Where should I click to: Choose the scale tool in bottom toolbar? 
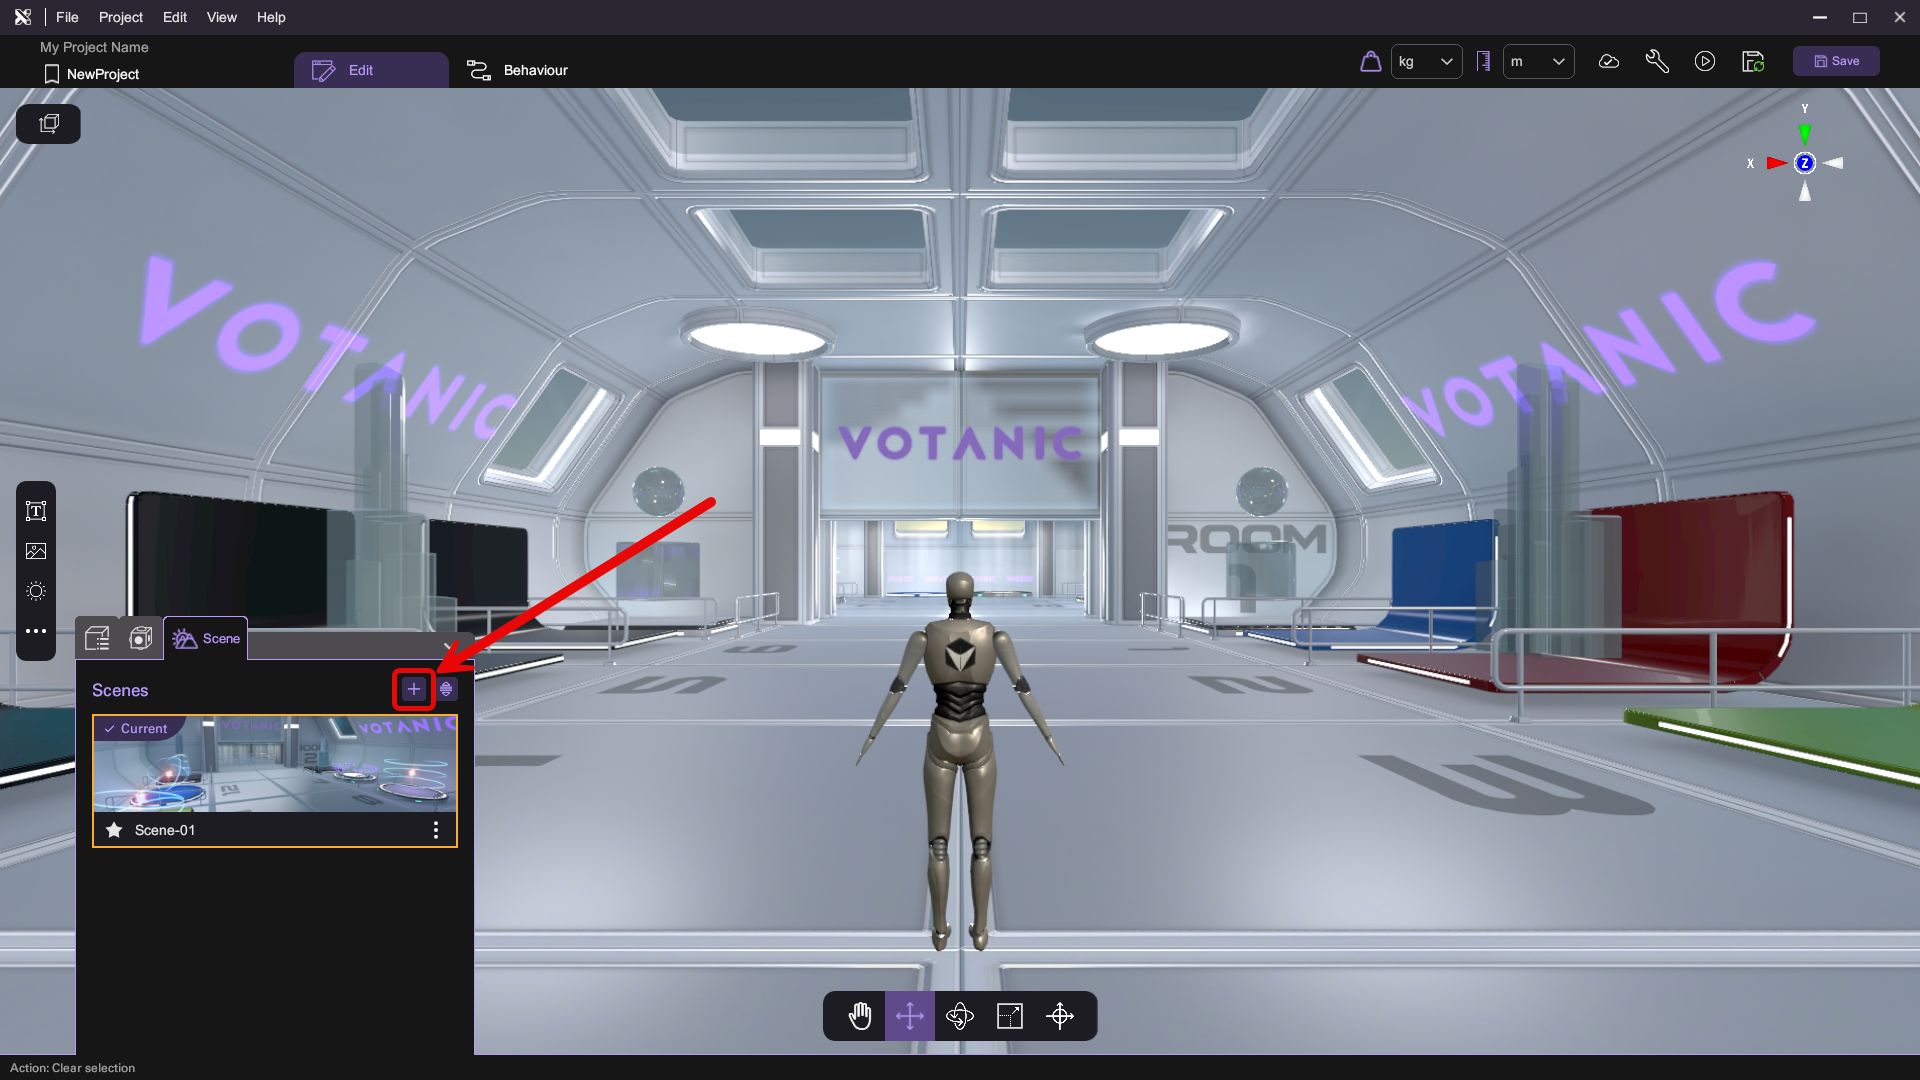[x=1010, y=1016]
